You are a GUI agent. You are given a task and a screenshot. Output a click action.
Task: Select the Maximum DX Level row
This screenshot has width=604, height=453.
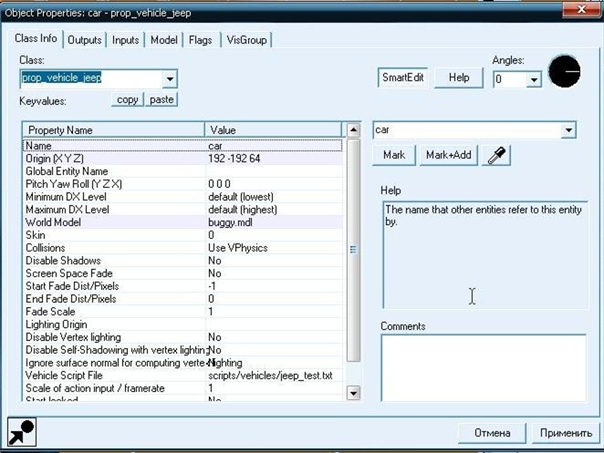(x=183, y=210)
